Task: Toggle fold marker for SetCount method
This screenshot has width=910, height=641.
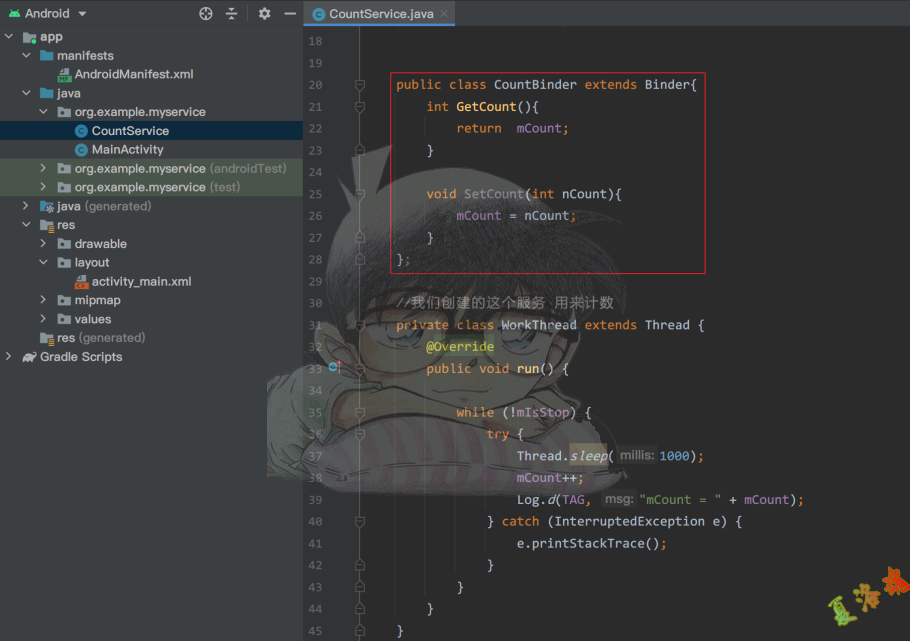Action: pos(360,194)
